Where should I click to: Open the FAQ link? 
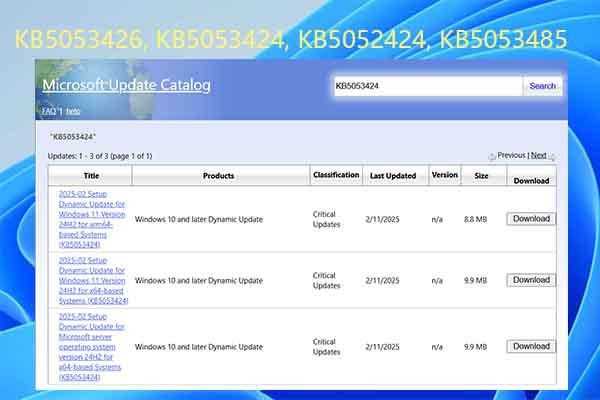(49, 111)
